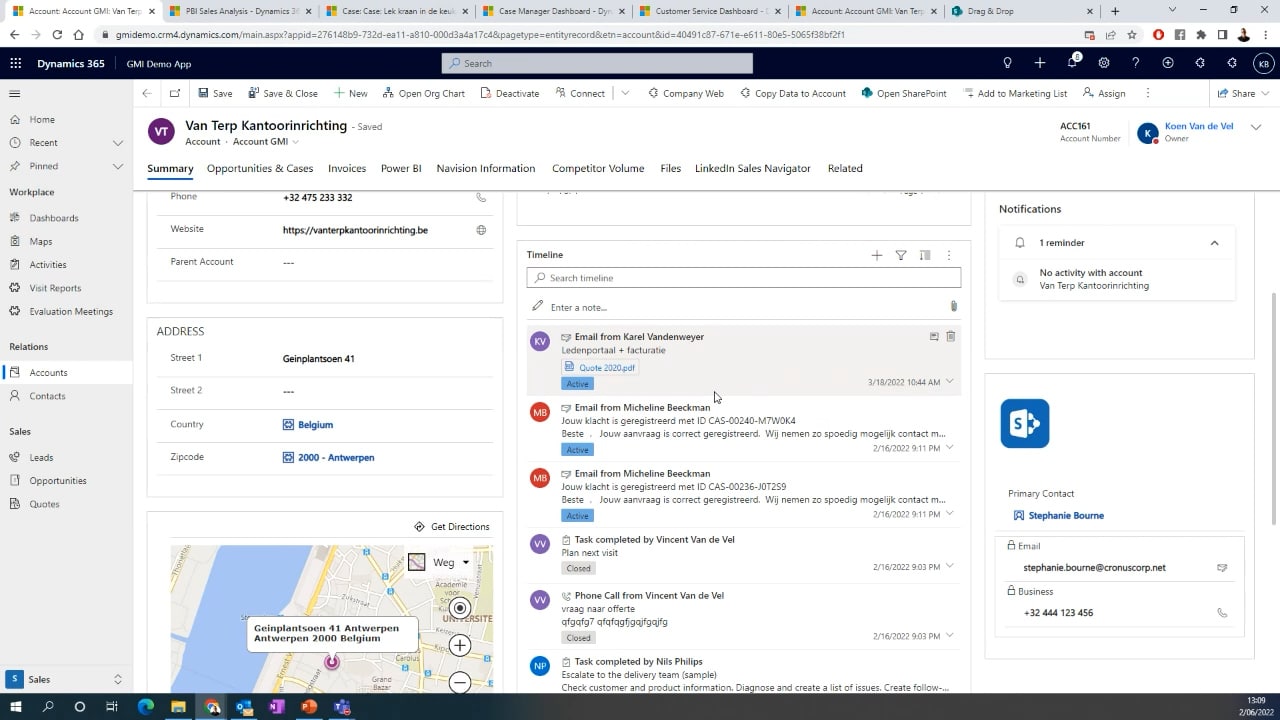
Task: Click the Search timeline field
Action: pyautogui.click(x=744, y=278)
